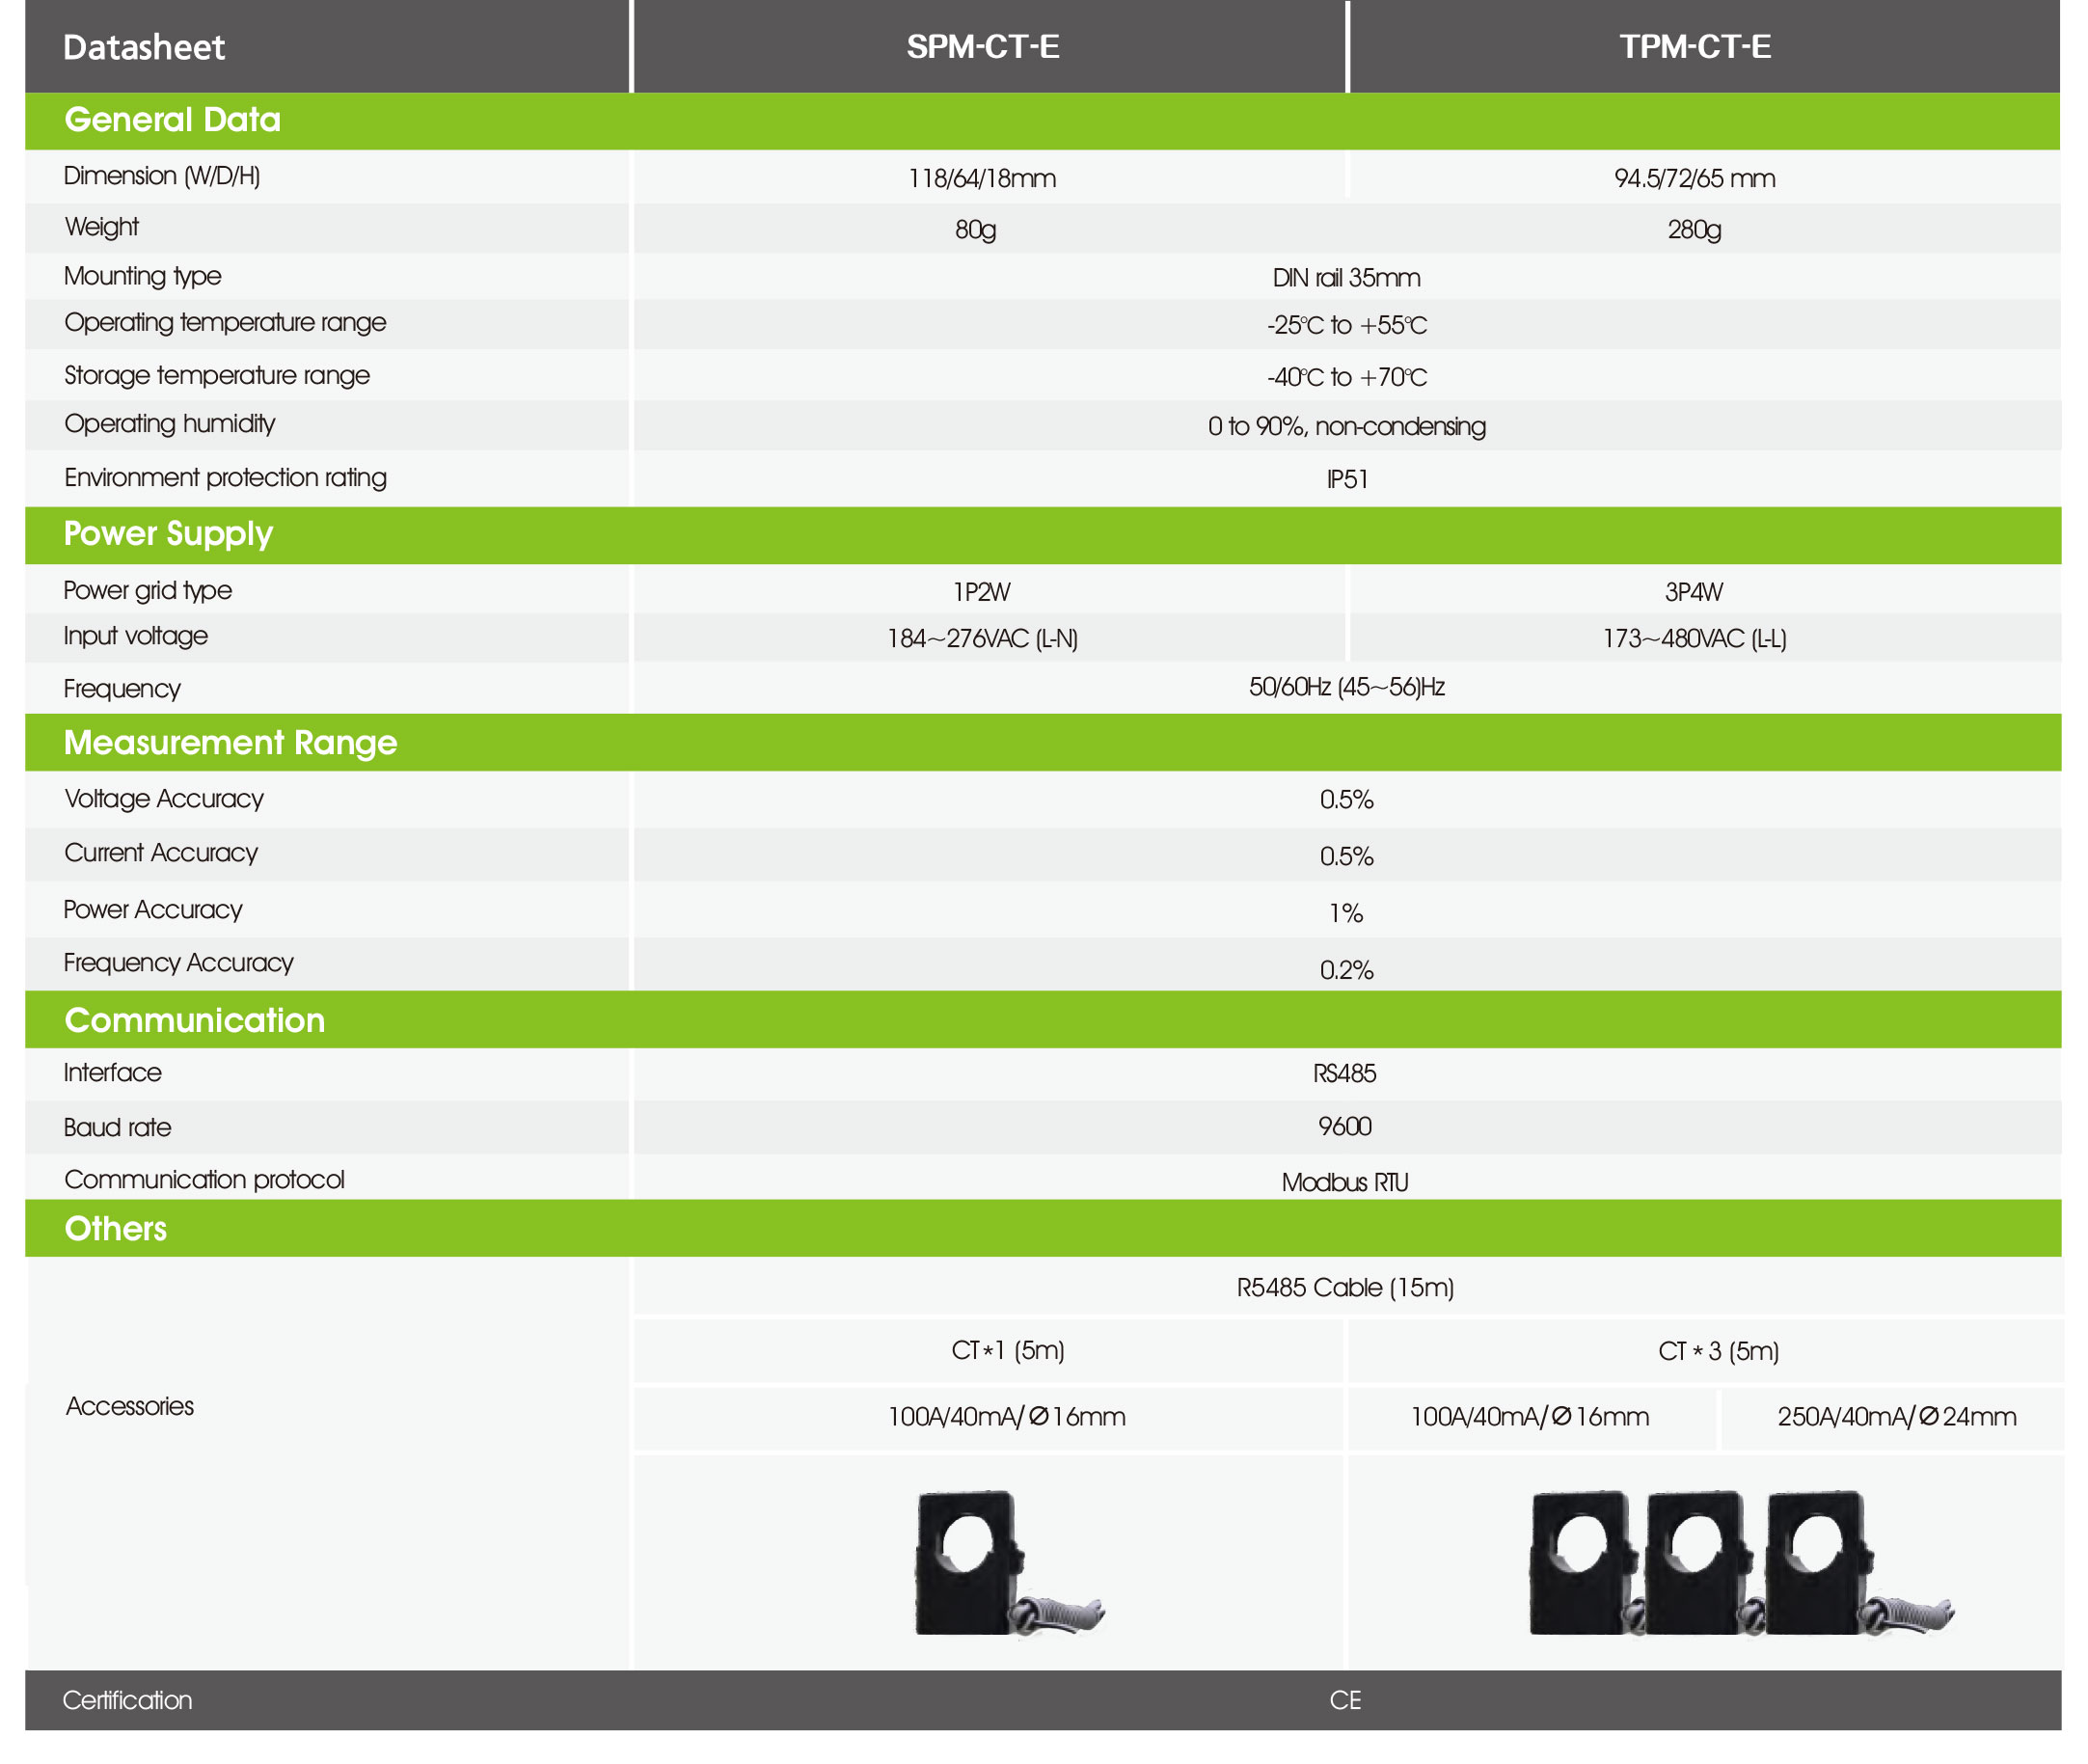Image resolution: width=2088 pixels, height=1764 pixels.
Task: Click the Baud rate row label
Action: coord(118,1127)
